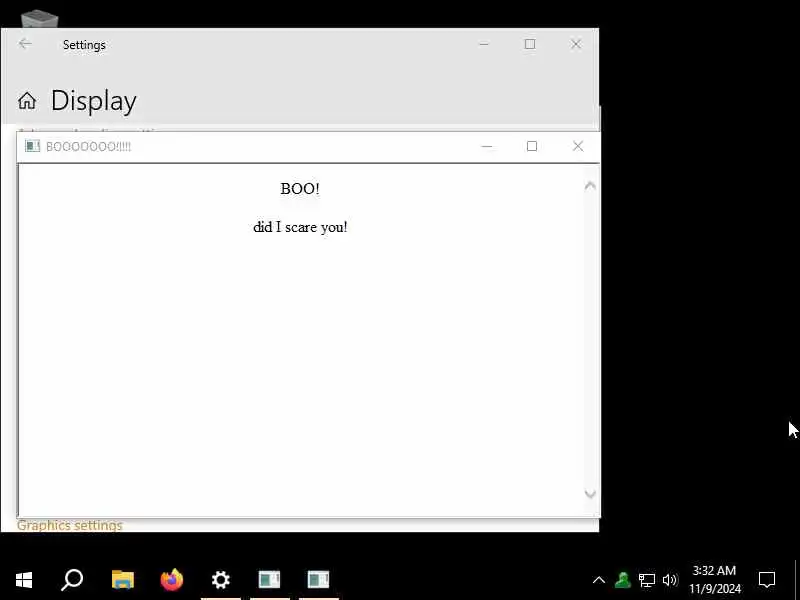800x600 pixels.
Task: Open Firefox from the taskbar
Action: pyautogui.click(x=171, y=580)
